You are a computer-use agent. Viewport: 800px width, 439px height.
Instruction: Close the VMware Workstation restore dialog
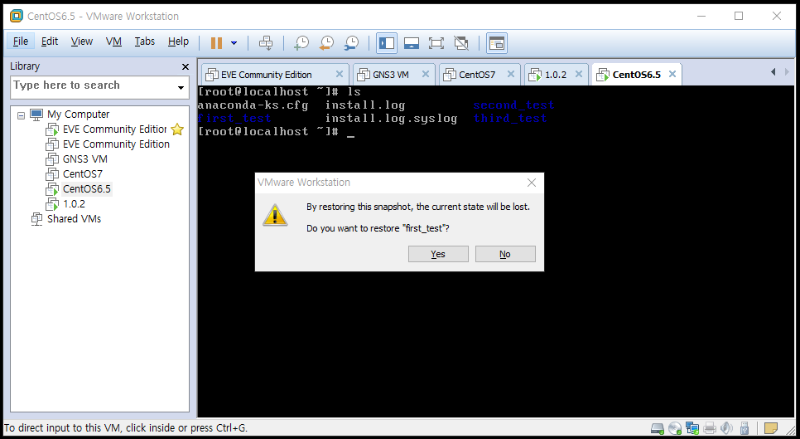point(532,183)
